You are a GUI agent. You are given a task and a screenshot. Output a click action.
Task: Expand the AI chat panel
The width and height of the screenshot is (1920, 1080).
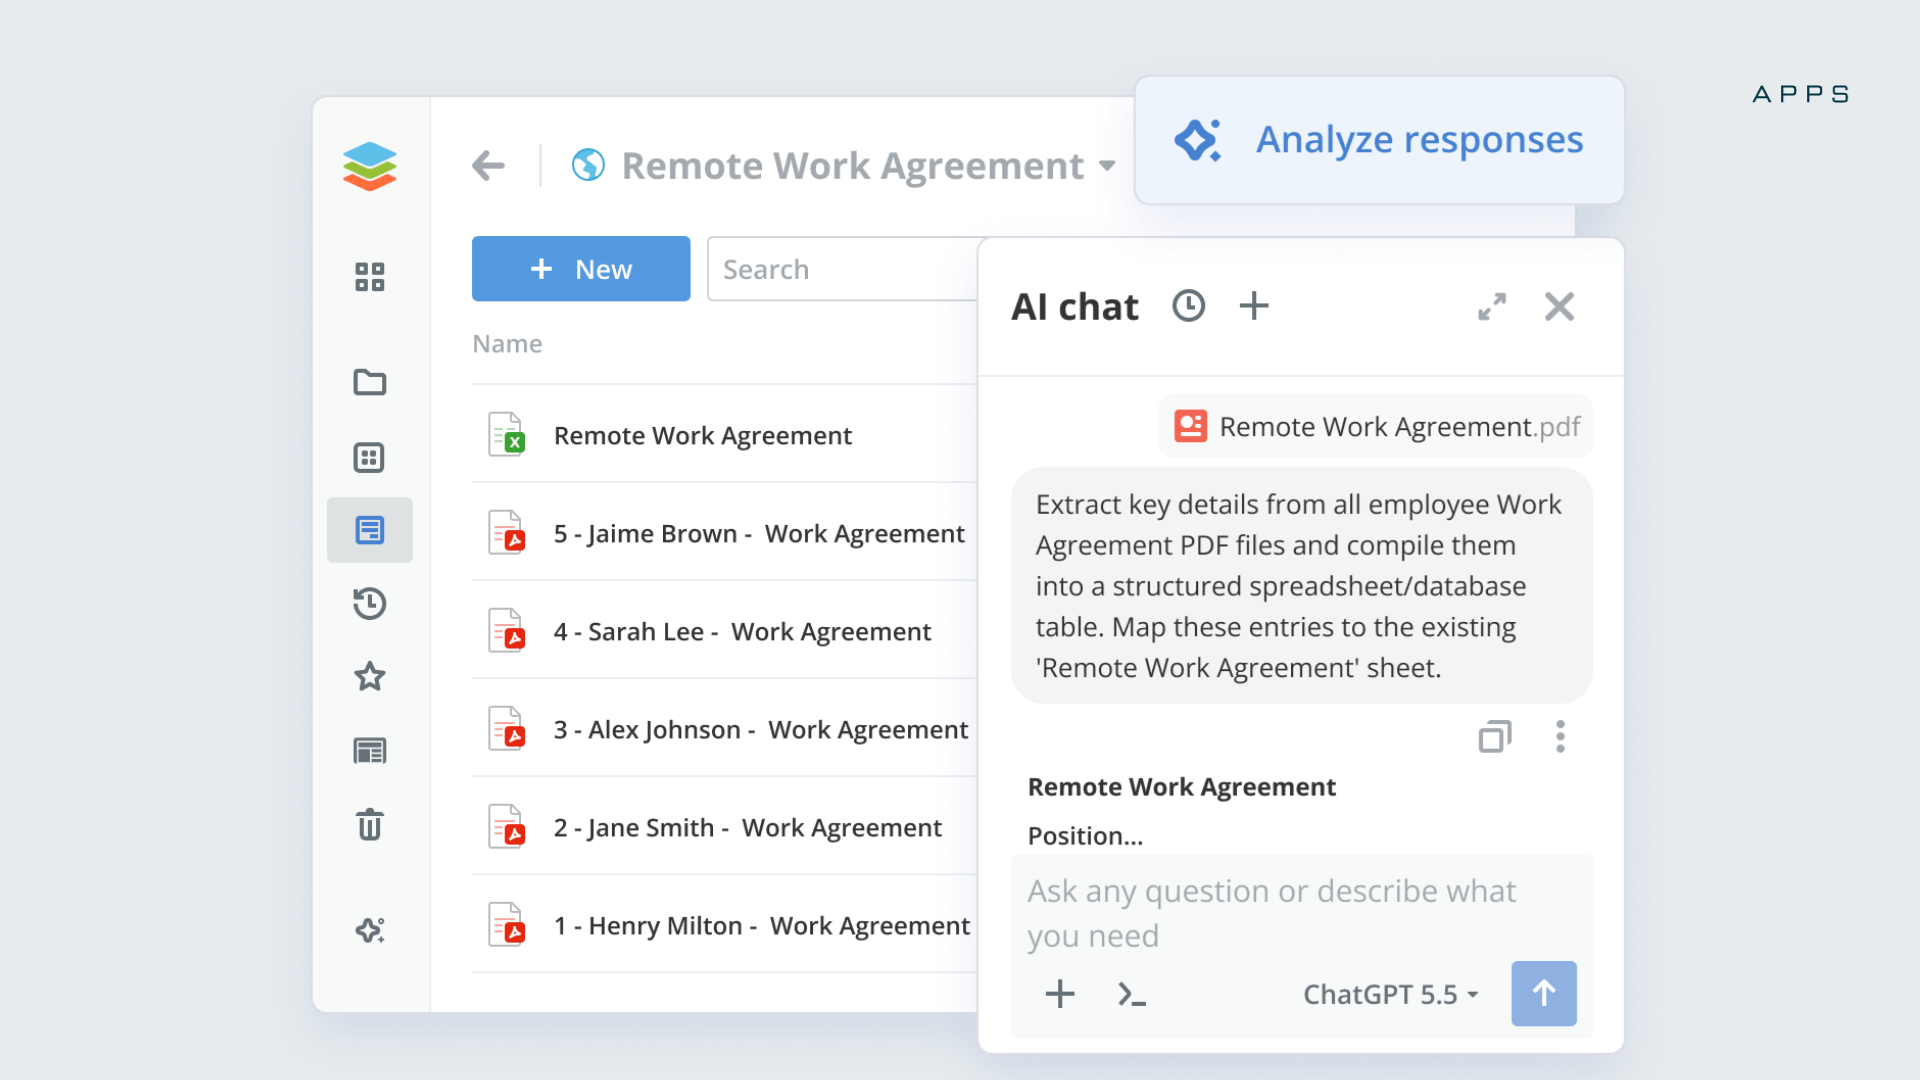click(x=1492, y=307)
